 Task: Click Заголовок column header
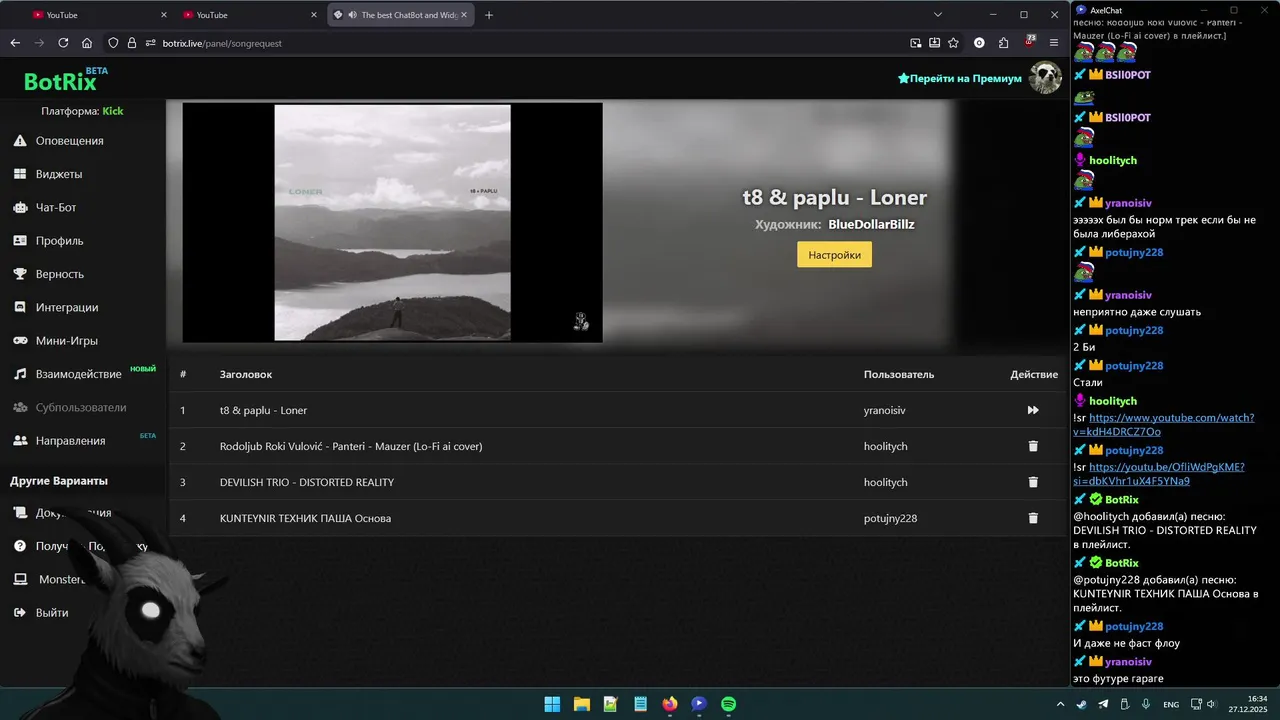246,374
